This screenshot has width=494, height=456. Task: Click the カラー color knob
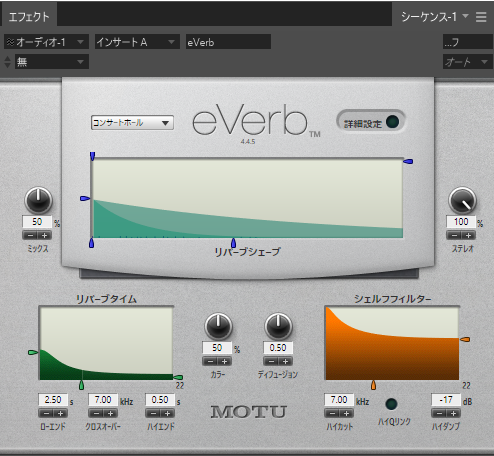click(x=218, y=326)
